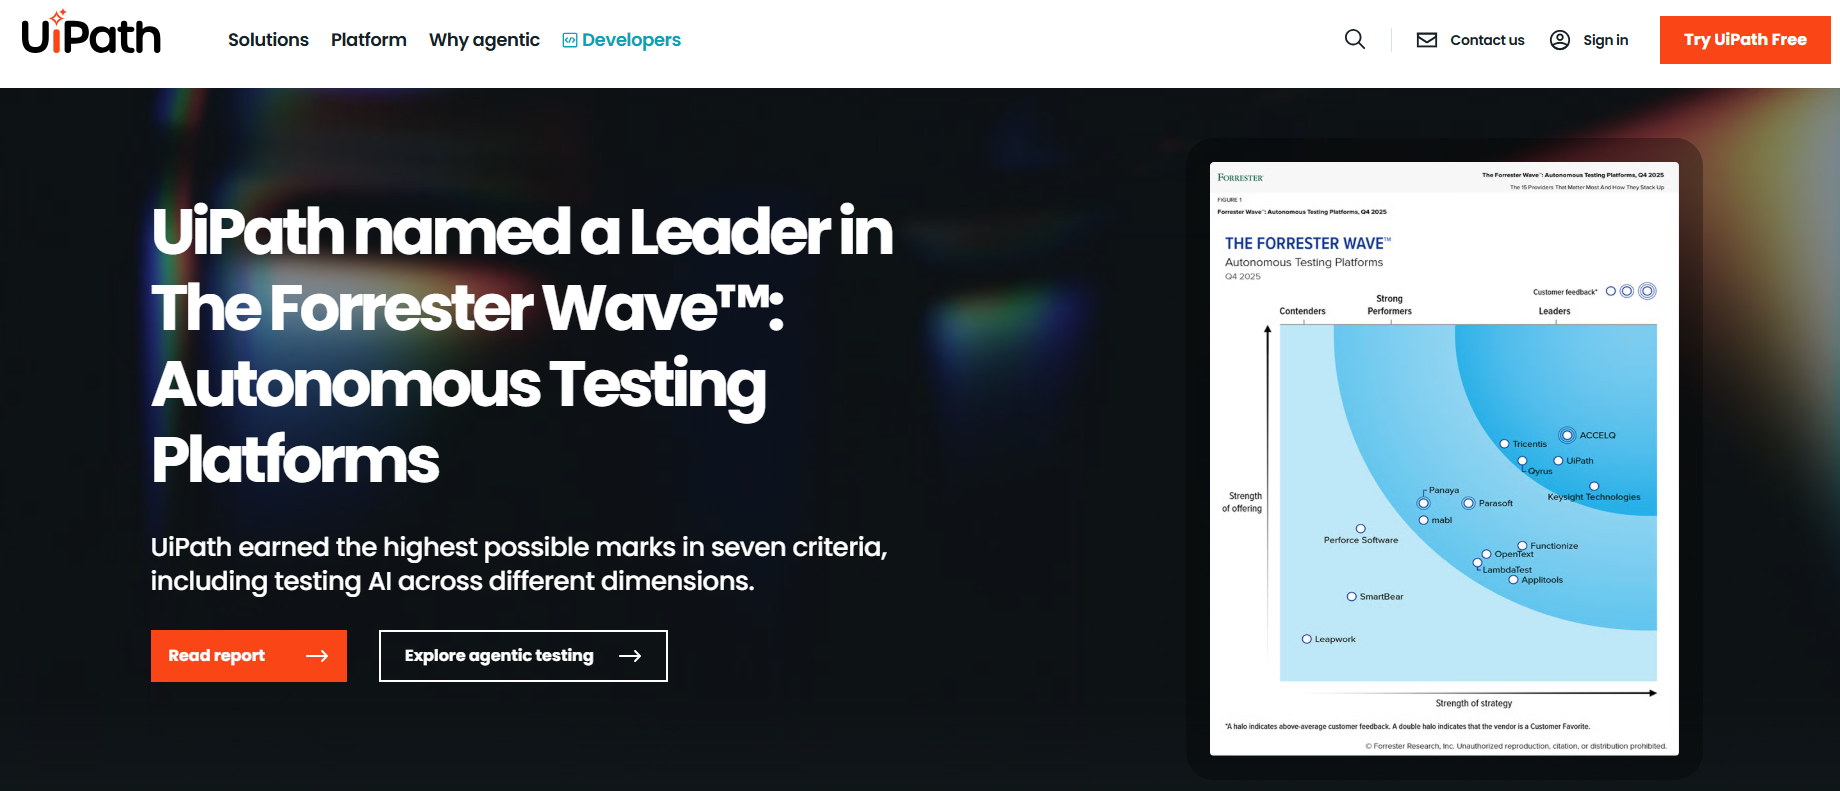
Task: Click the Read report label
Action: 216,656
